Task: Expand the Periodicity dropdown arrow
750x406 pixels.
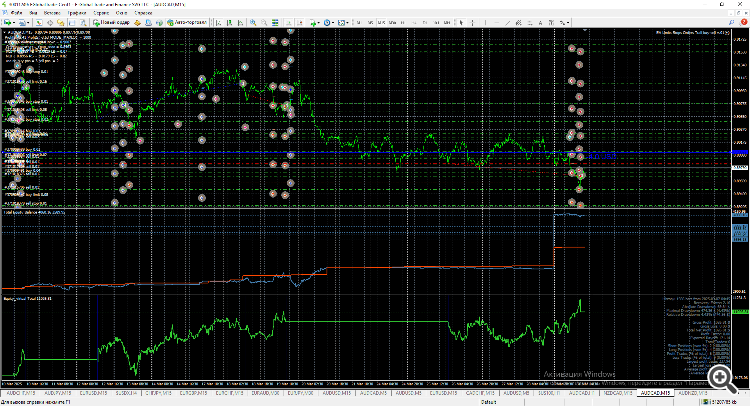Action: 333,22
